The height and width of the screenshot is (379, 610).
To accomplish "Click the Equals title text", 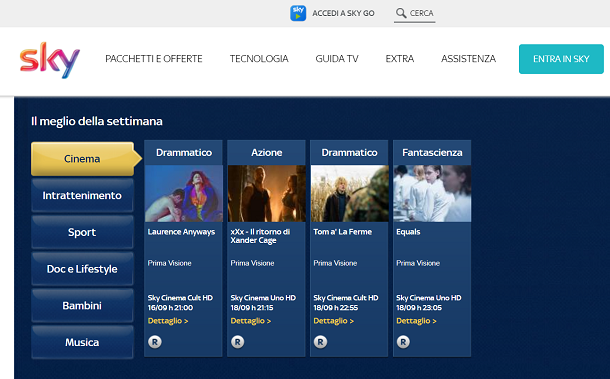I will pyautogui.click(x=408, y=232).
